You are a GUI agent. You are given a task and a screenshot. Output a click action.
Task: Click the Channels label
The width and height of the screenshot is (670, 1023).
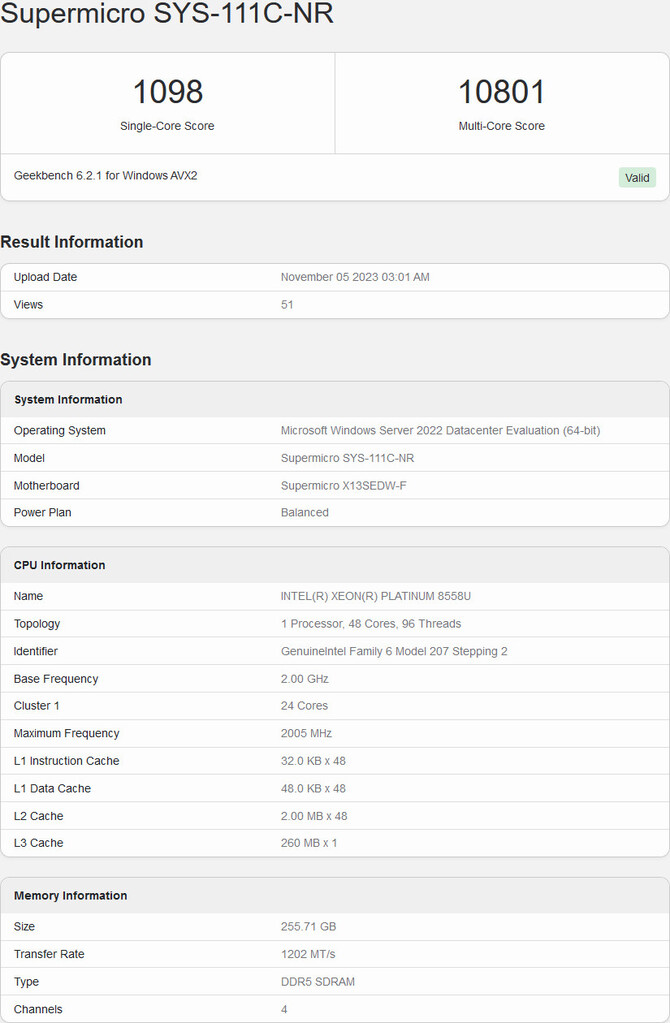(38, 1009)
